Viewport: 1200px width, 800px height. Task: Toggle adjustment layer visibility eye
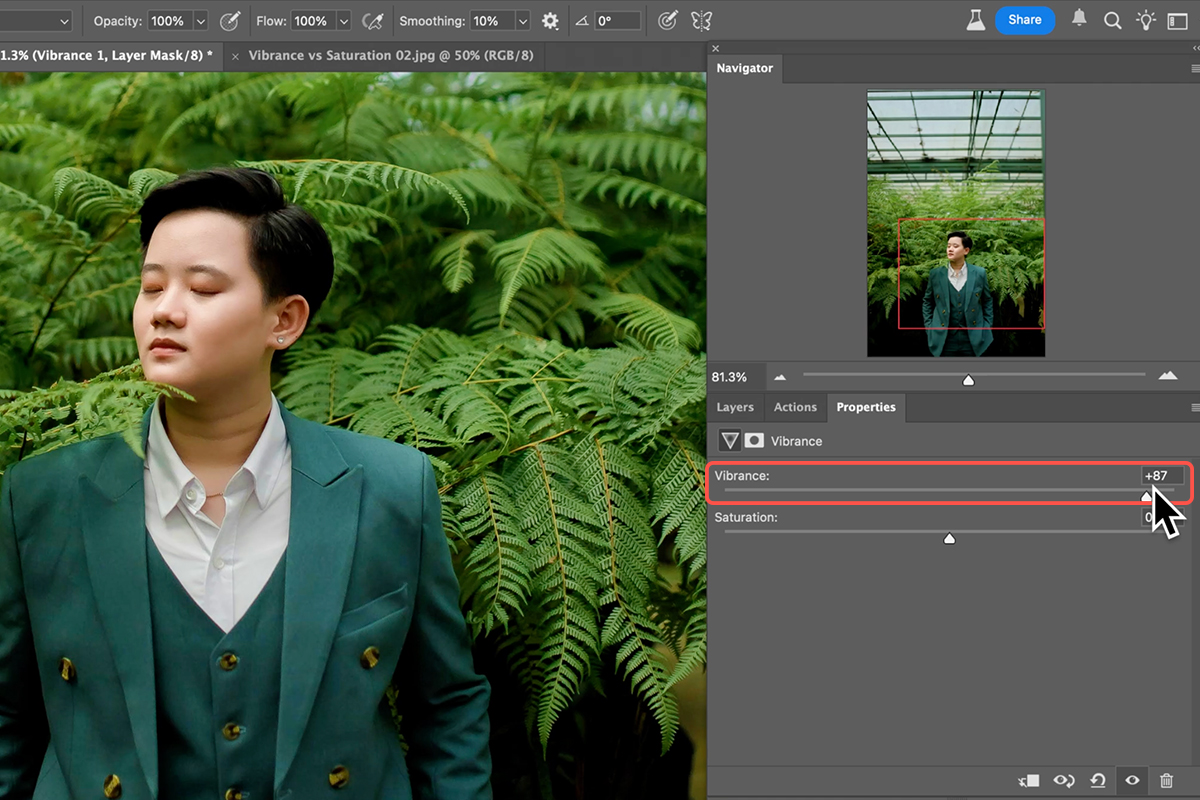(x=1132, y=780)
